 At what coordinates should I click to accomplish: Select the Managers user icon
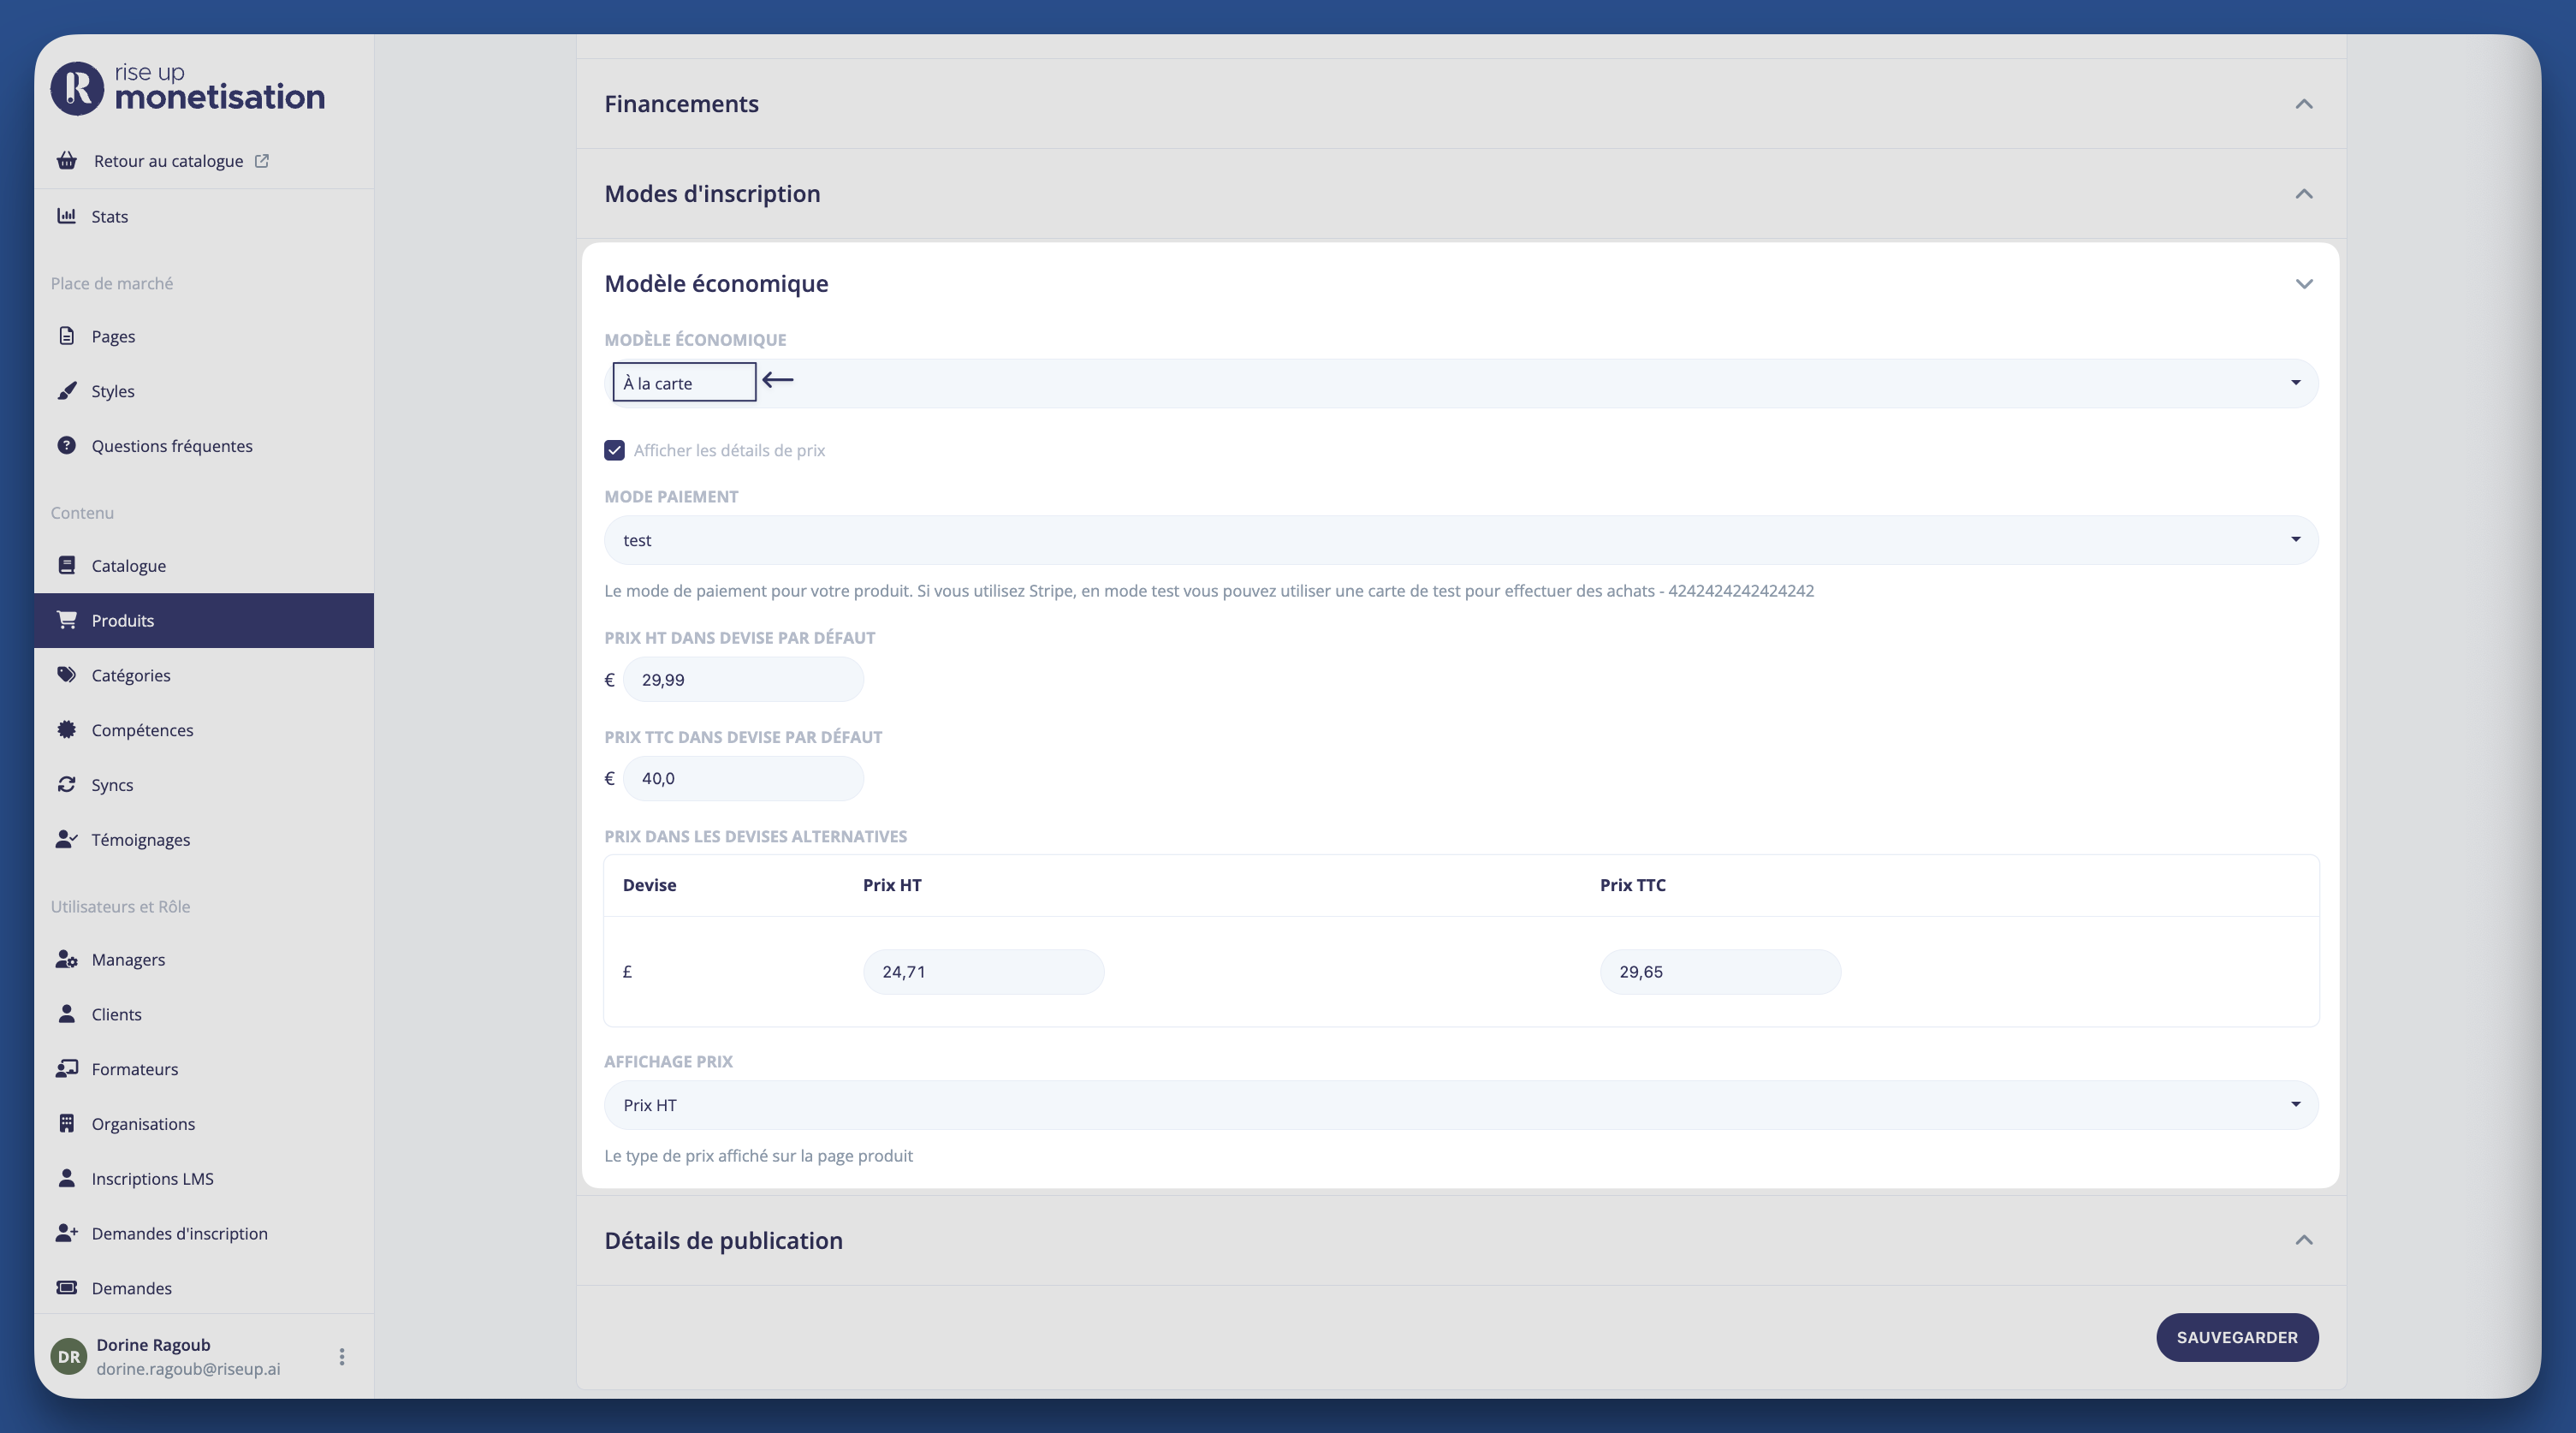pyautogui.click(x=66, y=959)
